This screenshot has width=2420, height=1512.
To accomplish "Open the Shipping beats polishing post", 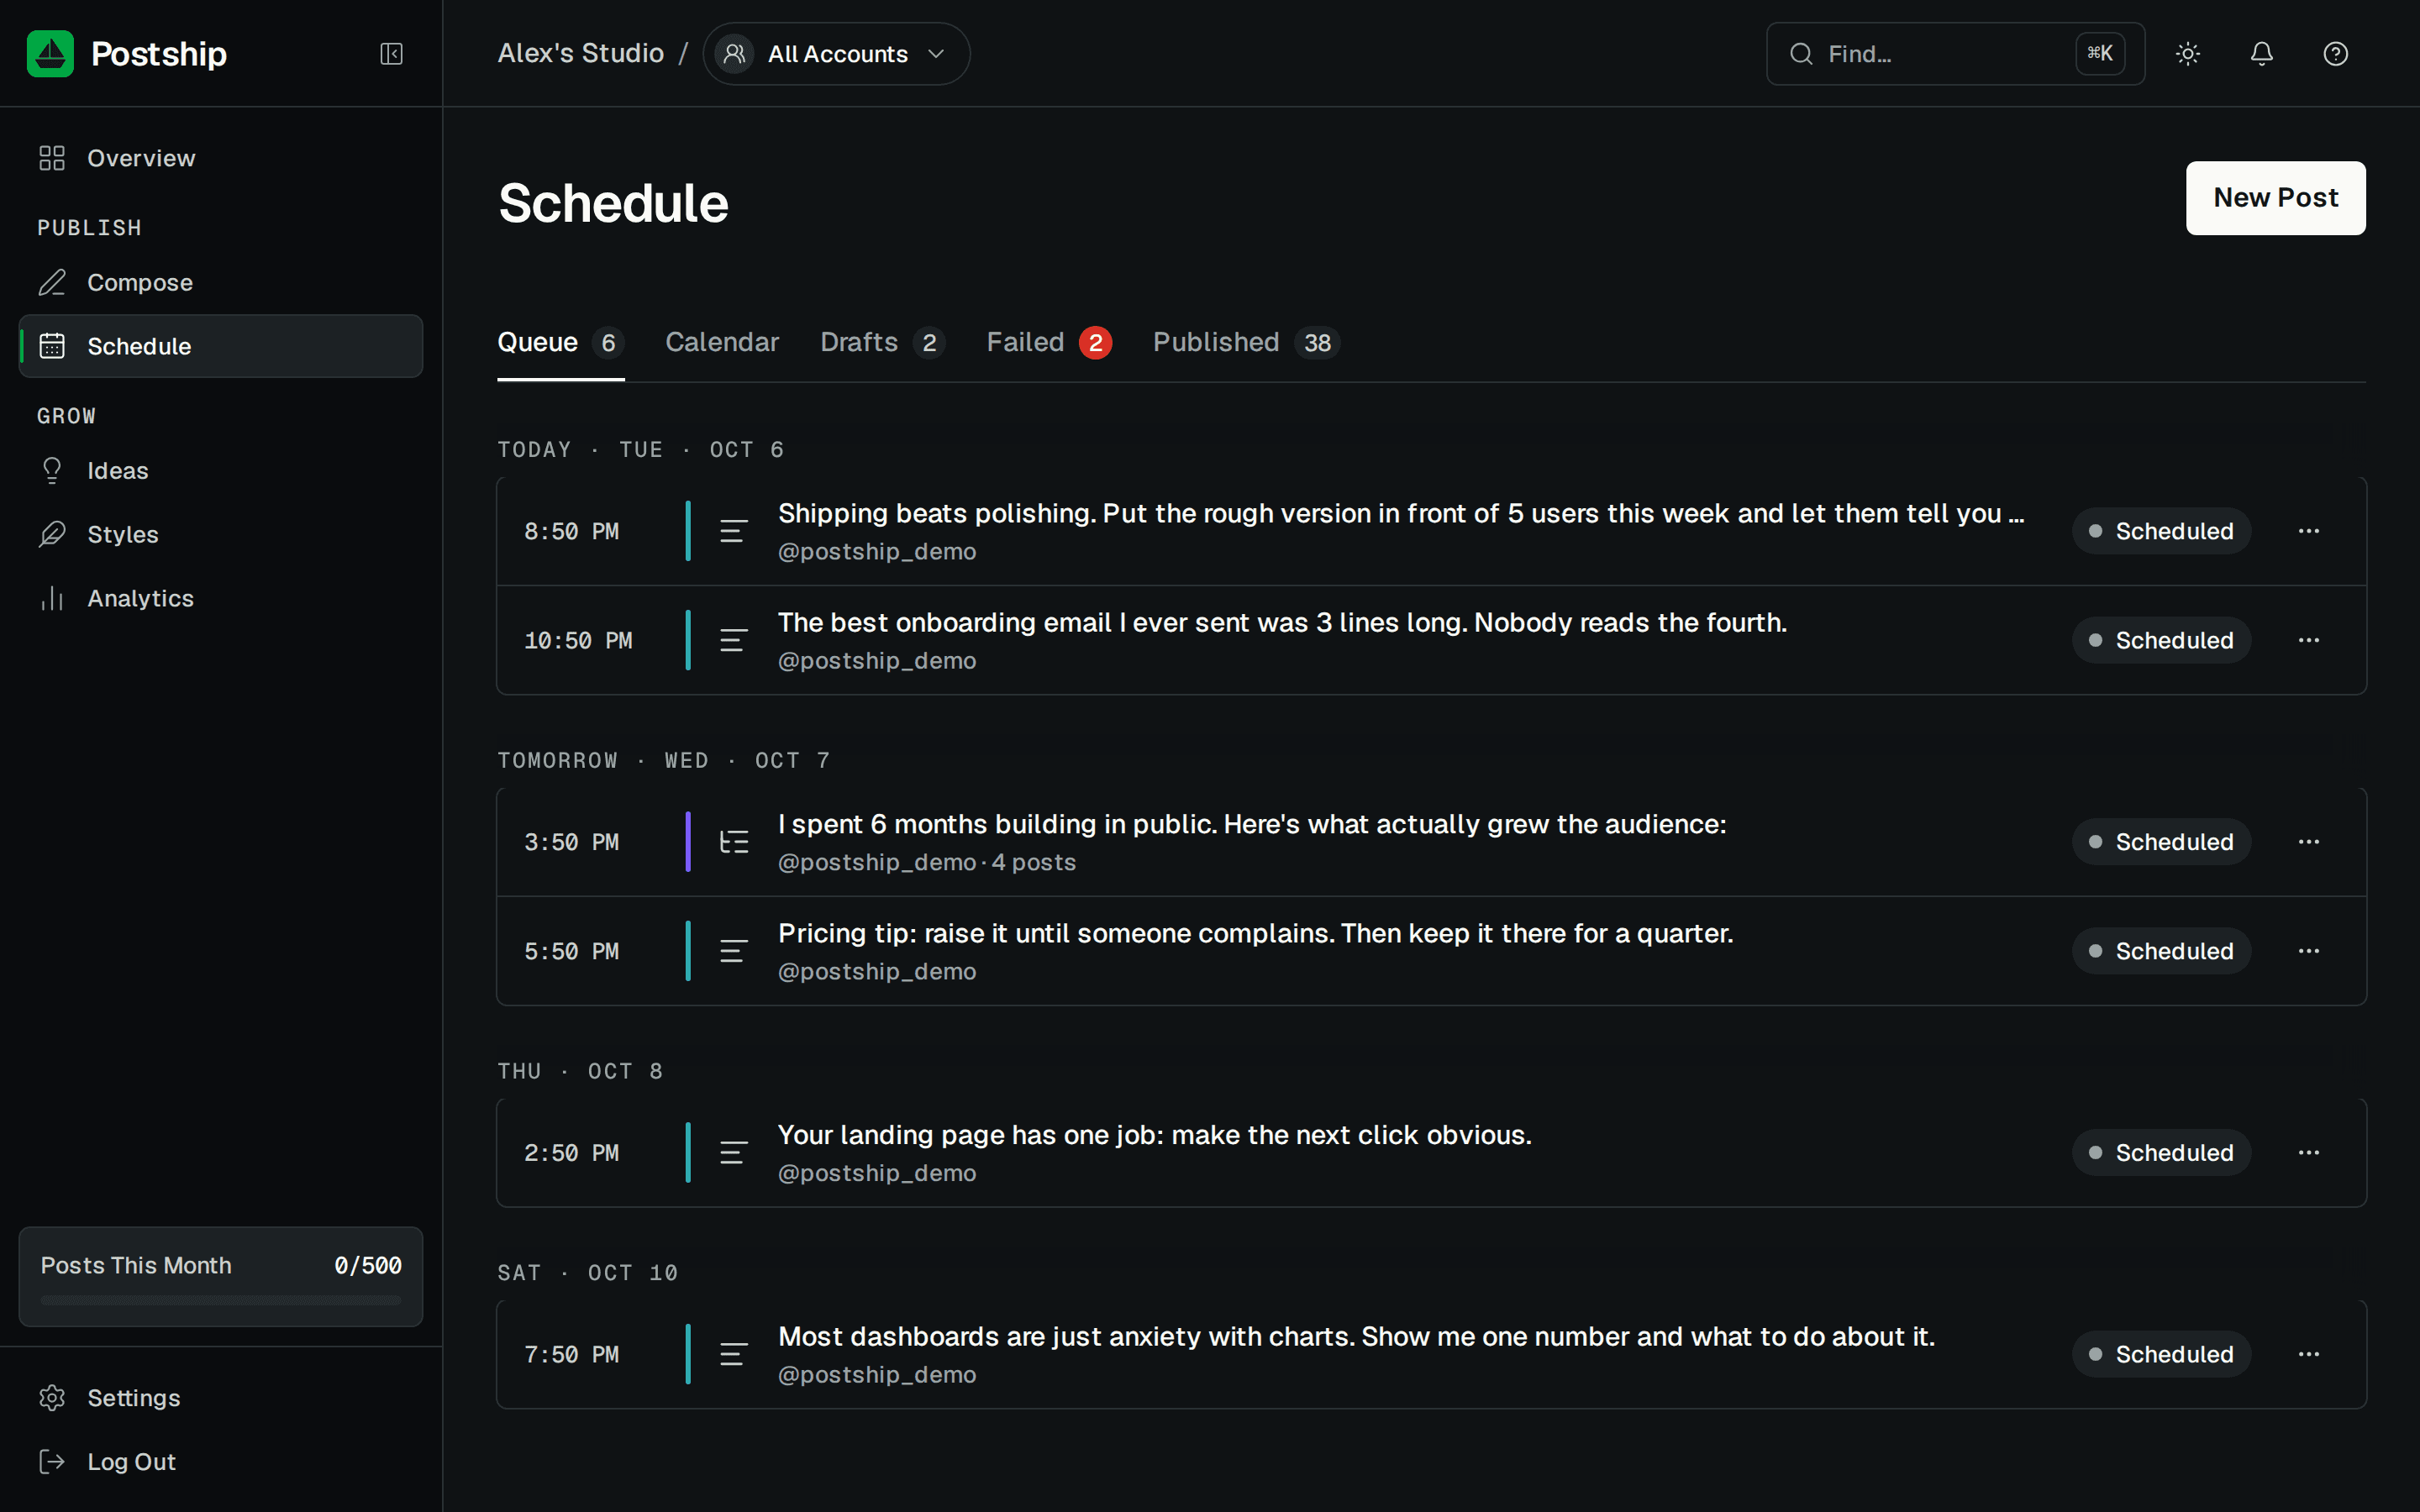I will tap(1431, 531).
